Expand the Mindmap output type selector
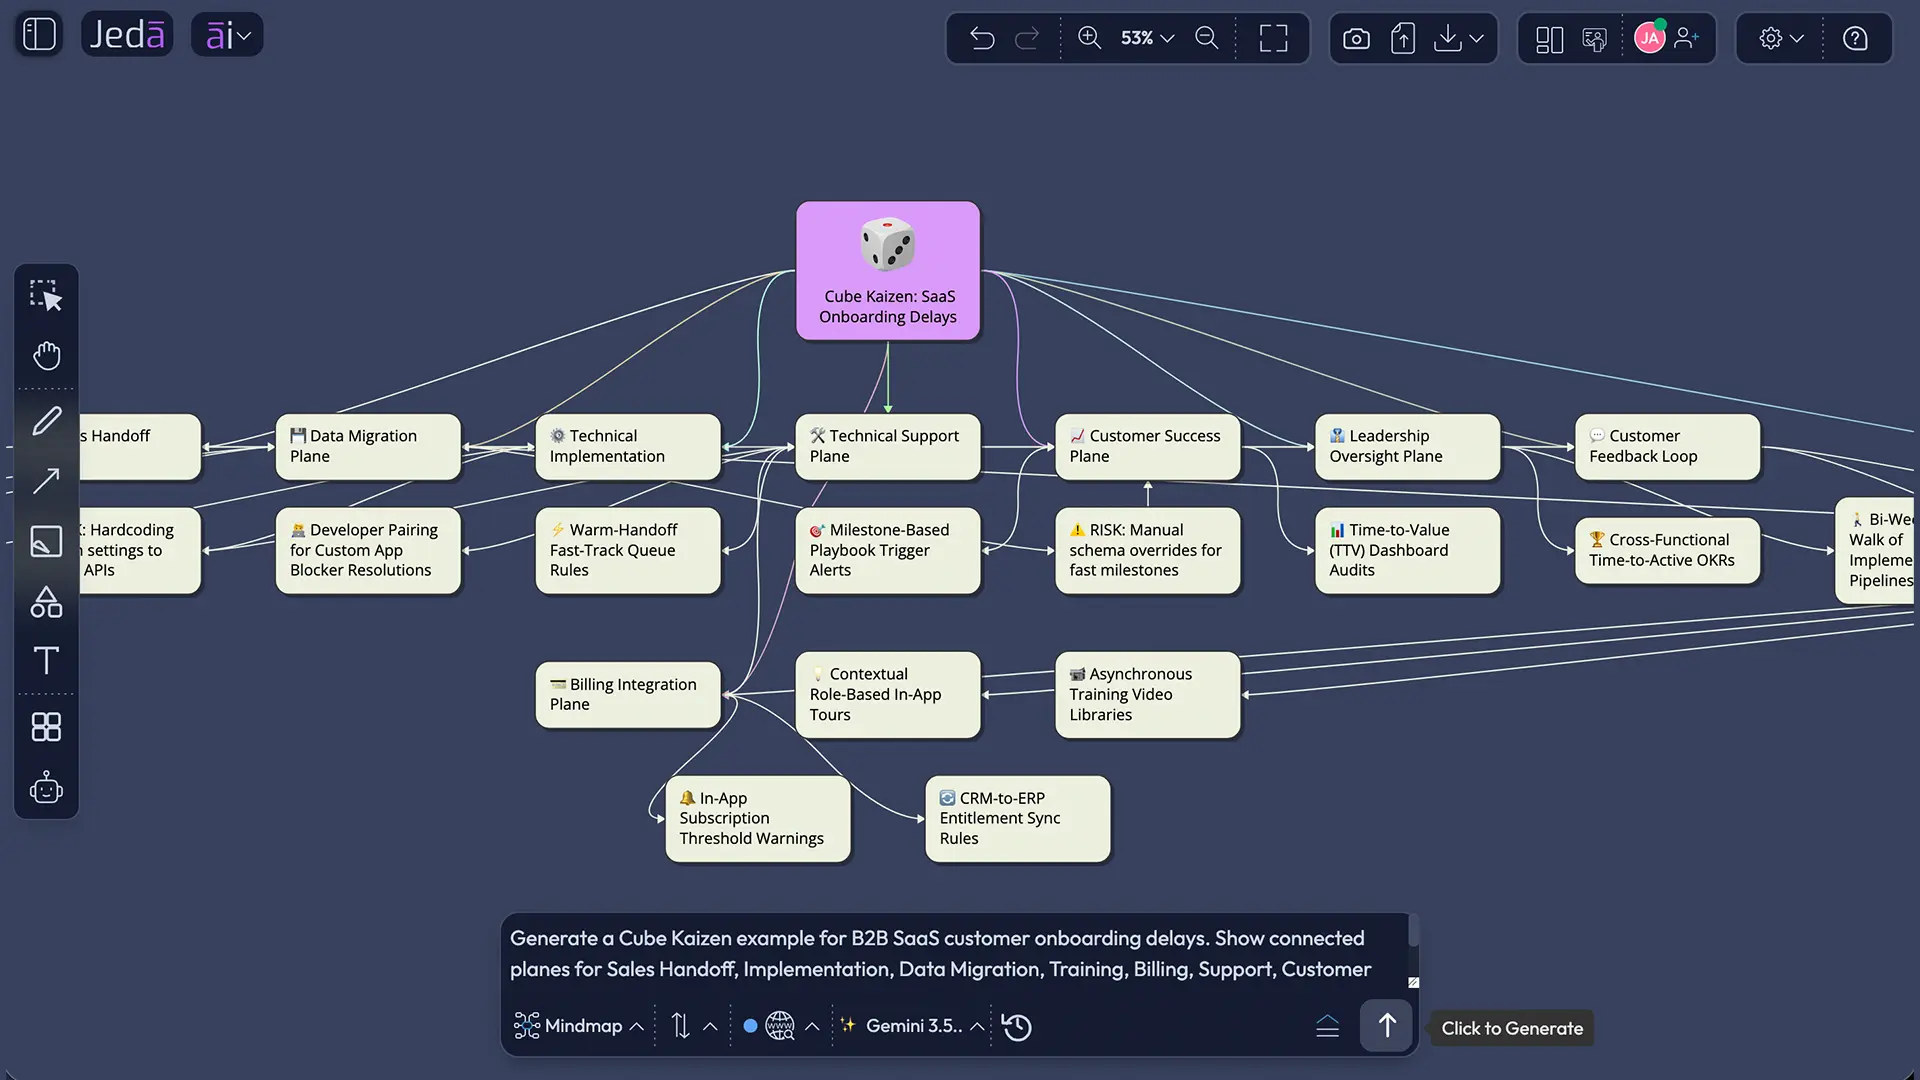The image size is (1920, 1080). pos(579,1026)
